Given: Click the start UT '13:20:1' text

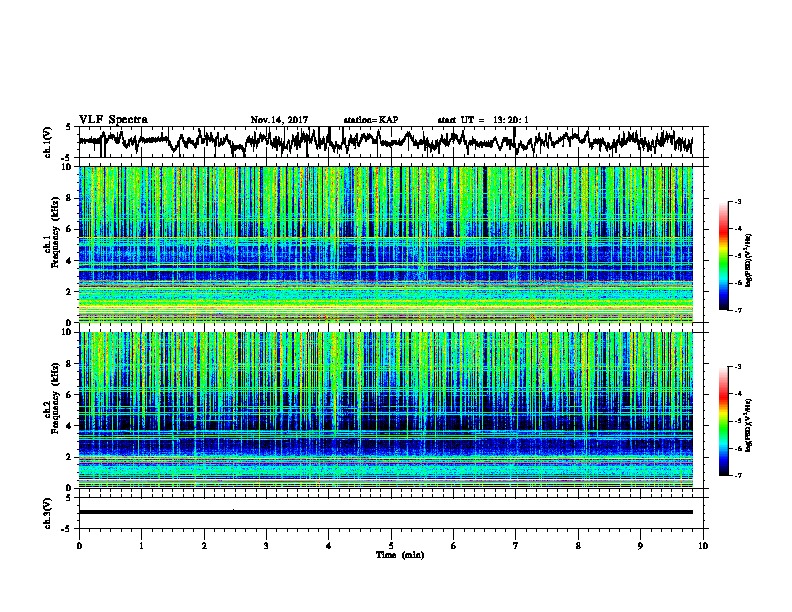Looking at the screenshot, I should [x=511, y=120].
